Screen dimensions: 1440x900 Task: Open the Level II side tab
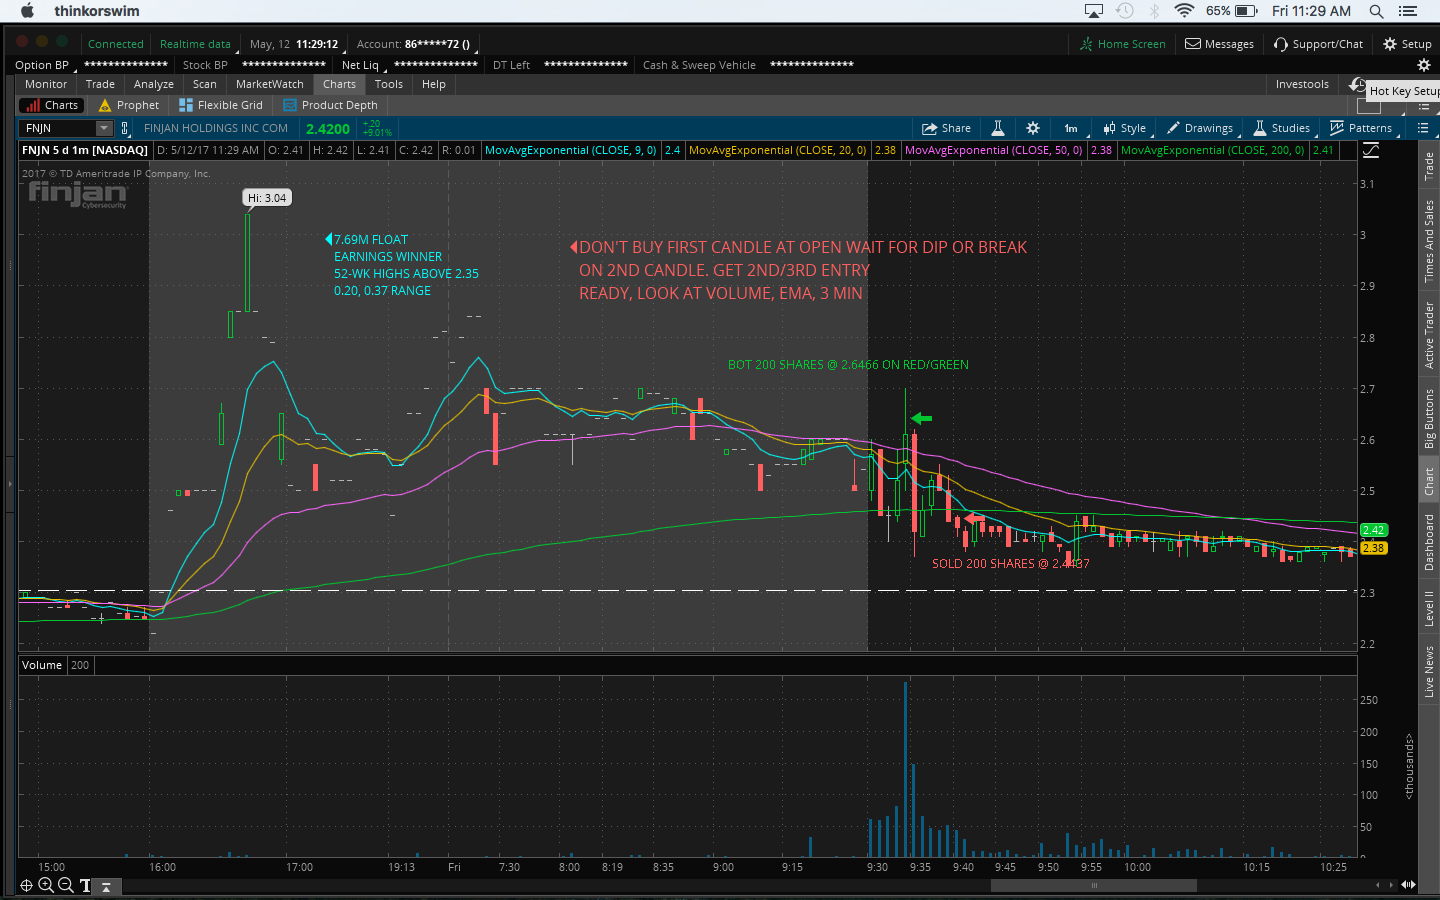click(1429, 609)
